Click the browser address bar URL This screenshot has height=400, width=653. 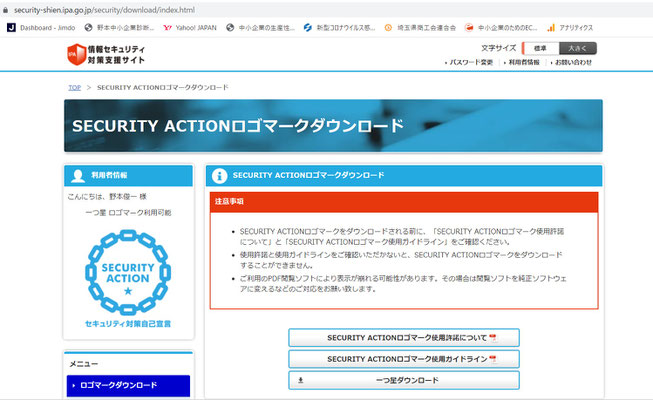104,10
